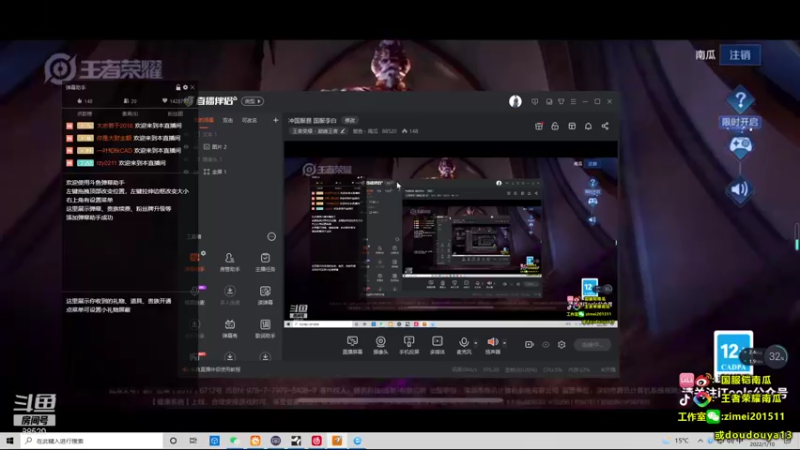Open settings gear of the danmaku helper overlay
The image size is (800, 450).
(185, 87)
